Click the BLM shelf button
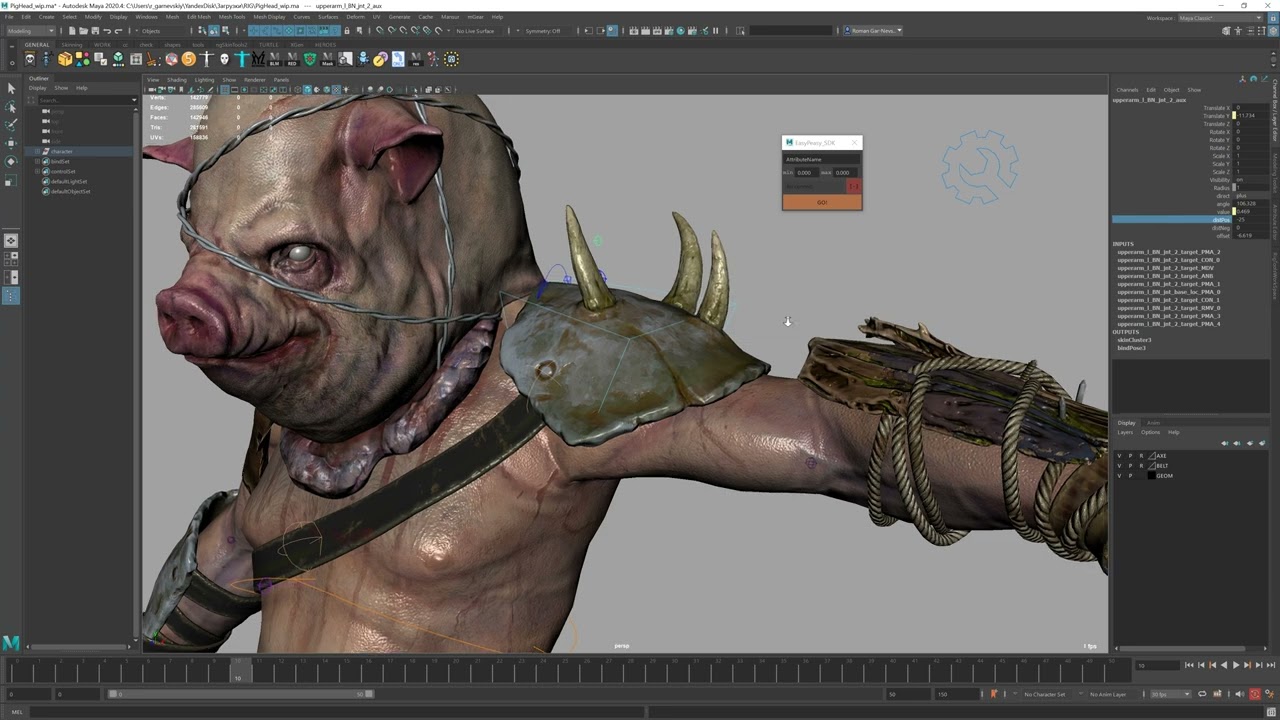This screenshot has height=720, width=1280. [x=274, y=59]
